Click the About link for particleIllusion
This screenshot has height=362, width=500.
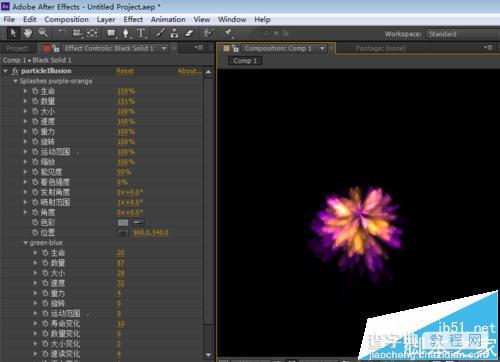pos(189,71)
